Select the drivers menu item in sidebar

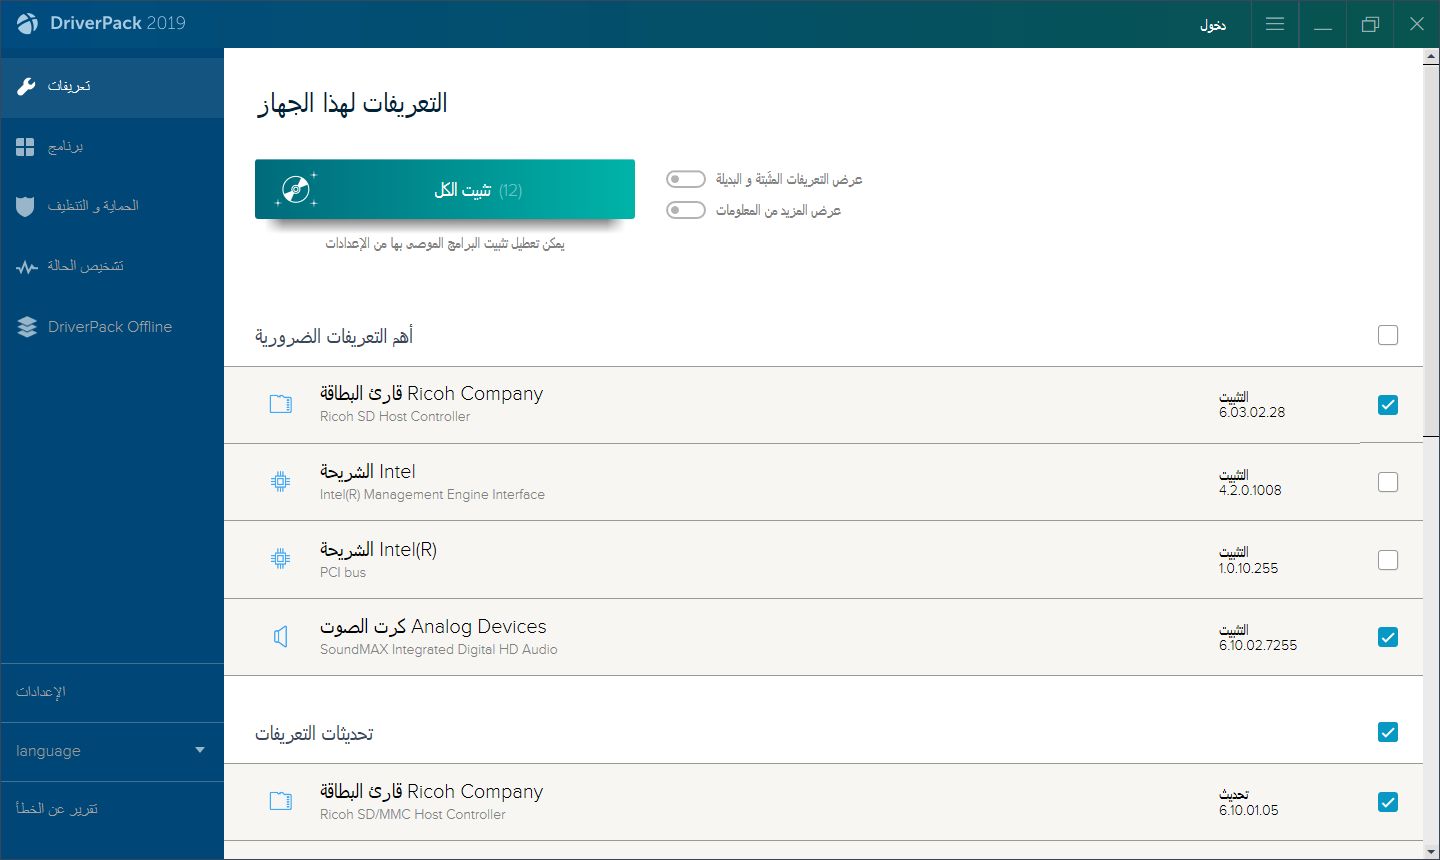[112, 87]
